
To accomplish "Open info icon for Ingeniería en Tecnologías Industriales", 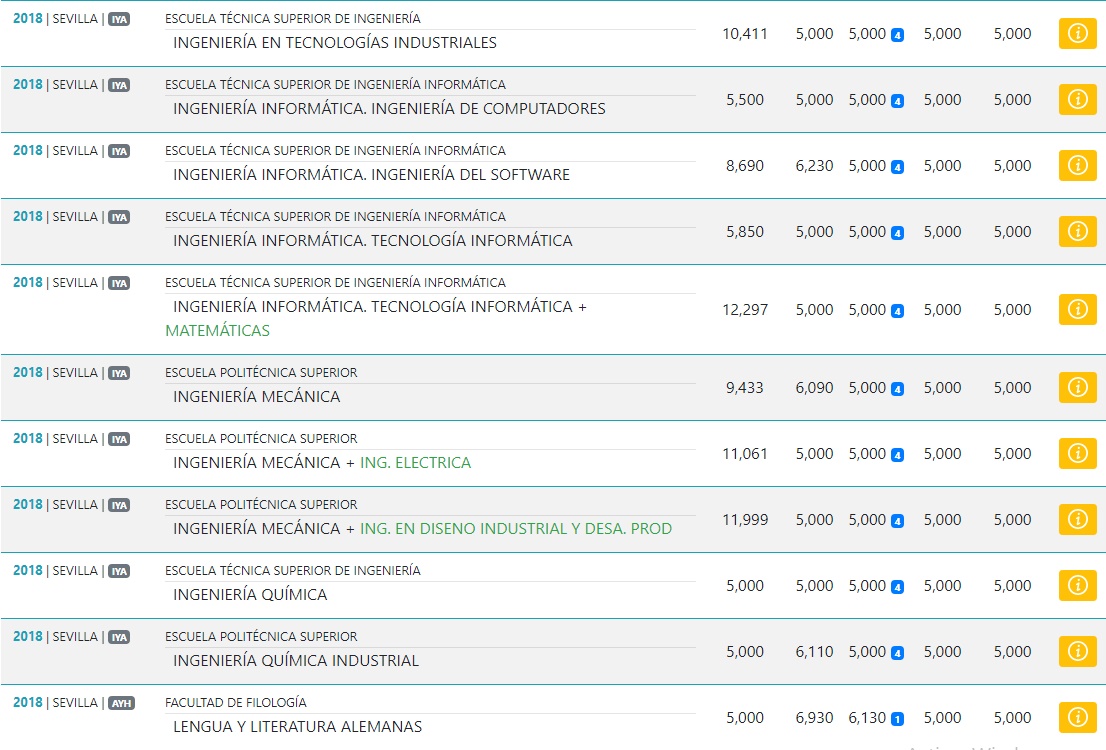I will click(1077, 33).
